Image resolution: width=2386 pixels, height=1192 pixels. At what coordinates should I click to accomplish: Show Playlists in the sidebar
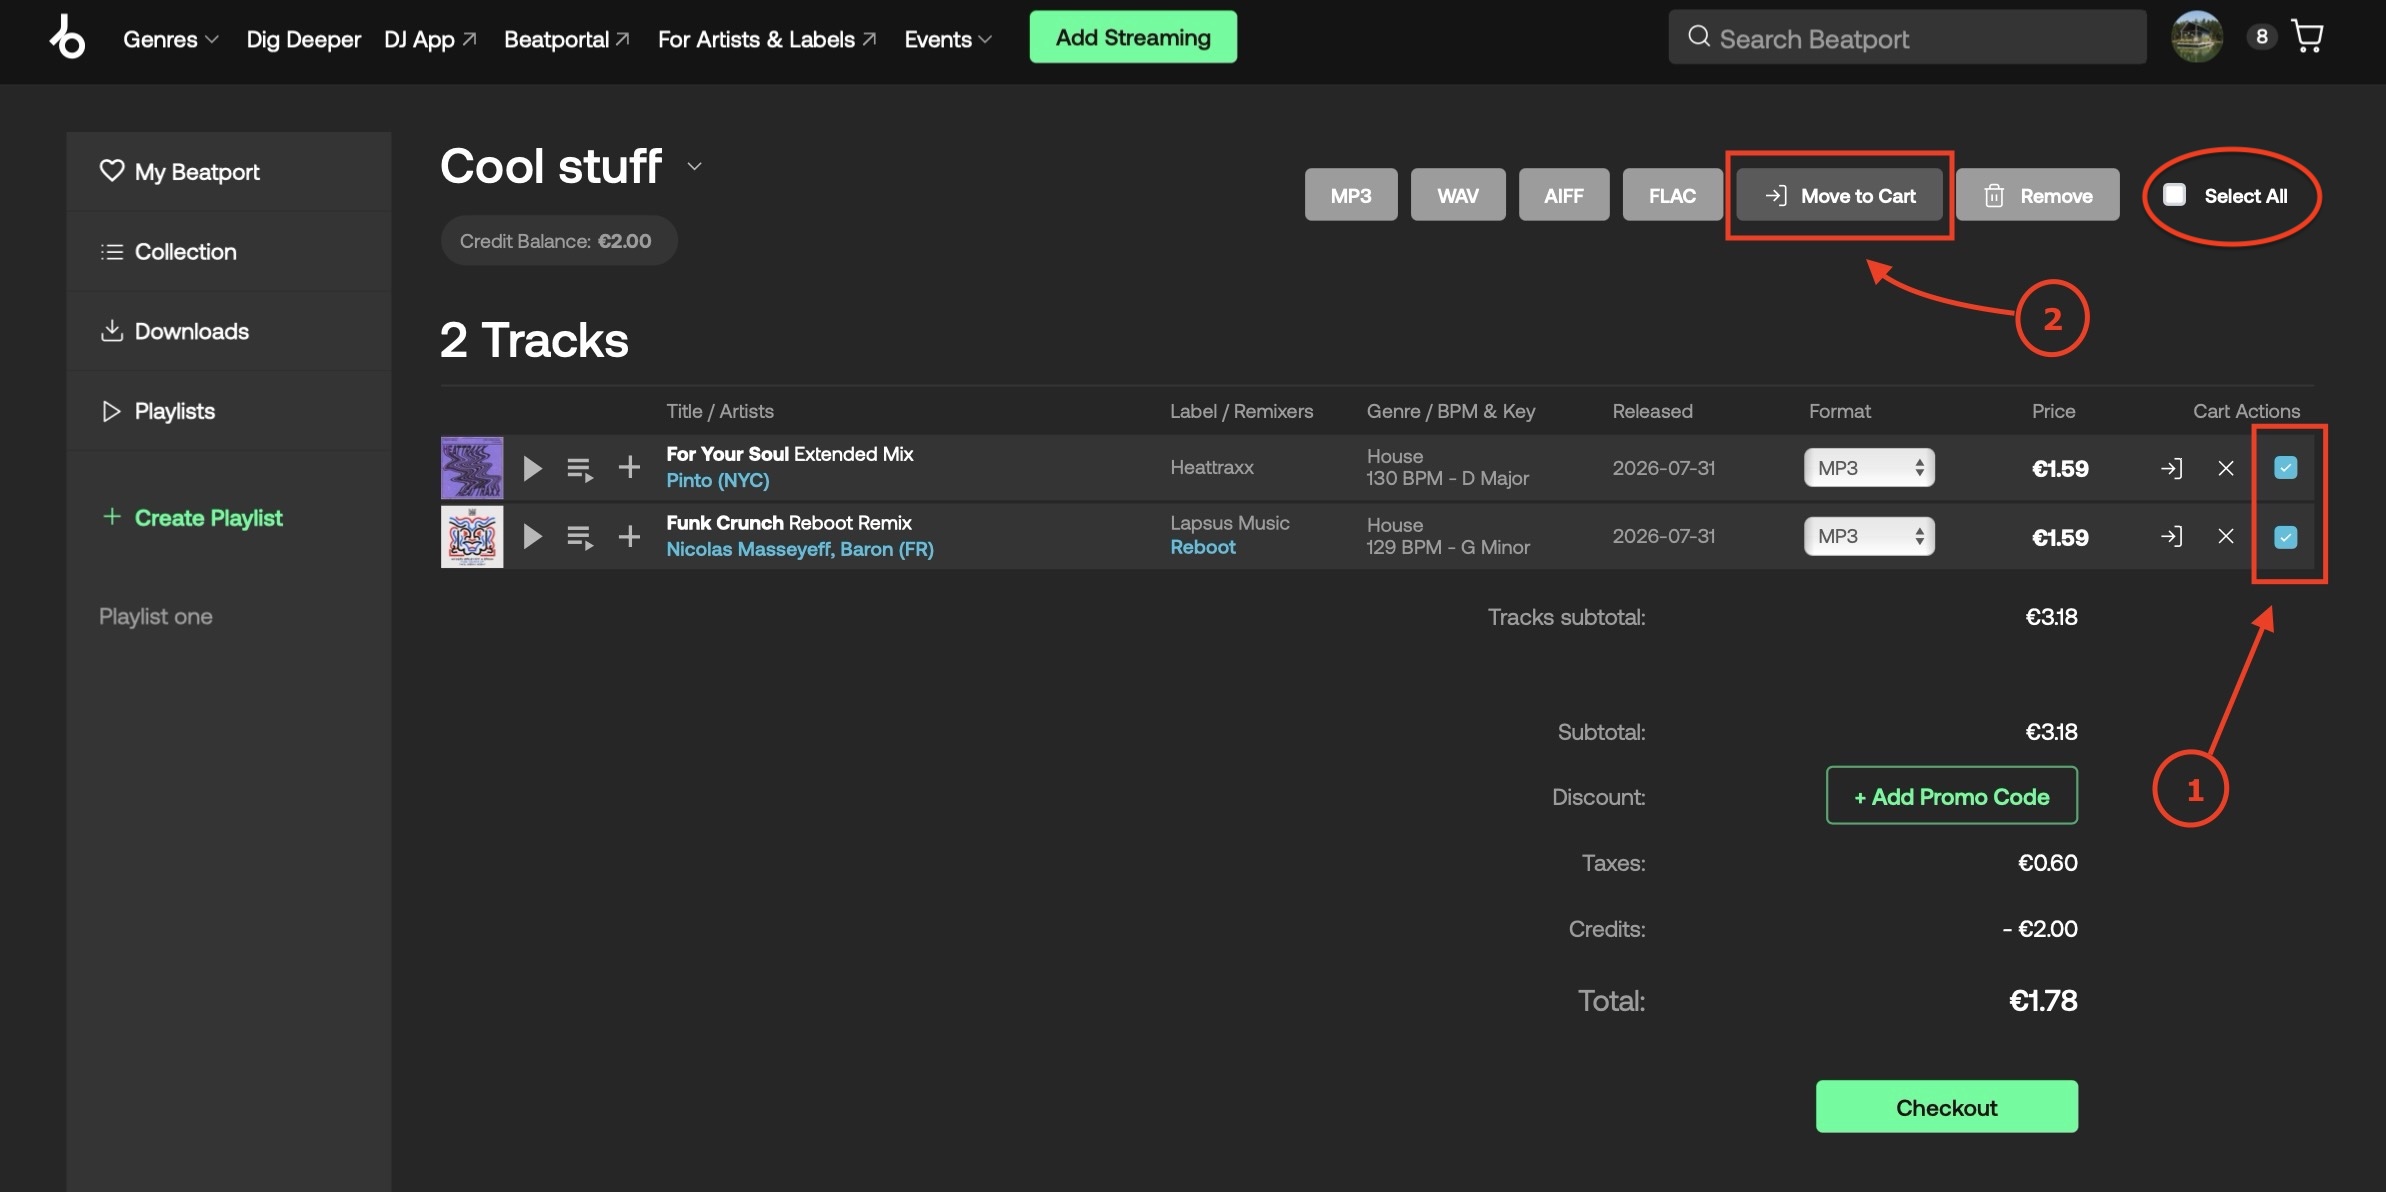[229, 411]
